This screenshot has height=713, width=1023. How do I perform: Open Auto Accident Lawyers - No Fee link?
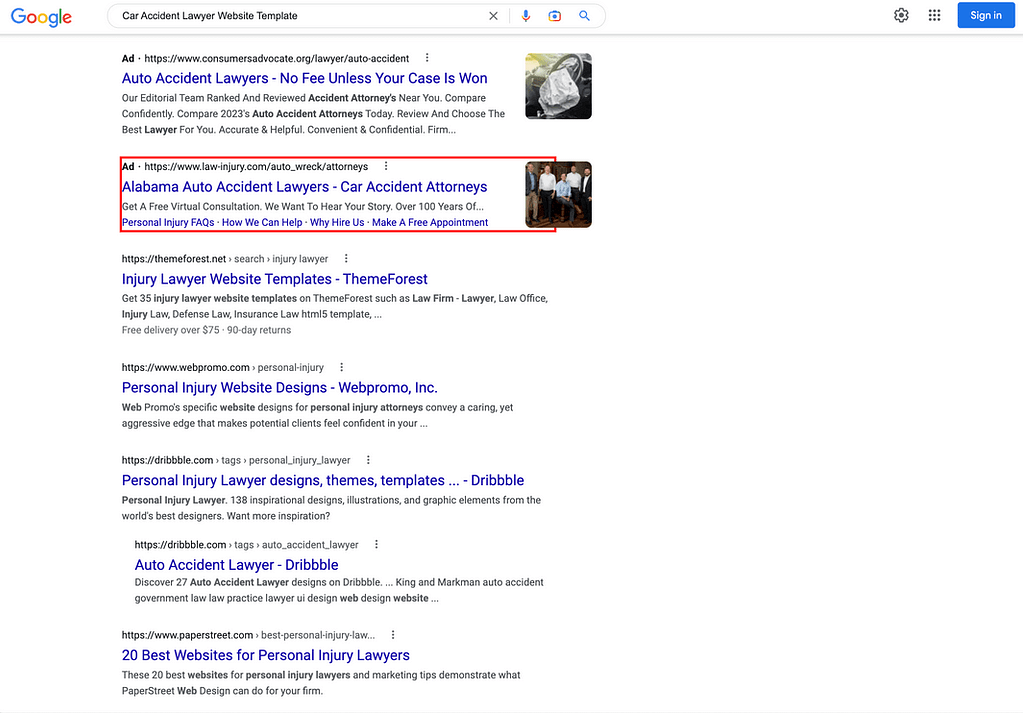[x=305, y=78]
